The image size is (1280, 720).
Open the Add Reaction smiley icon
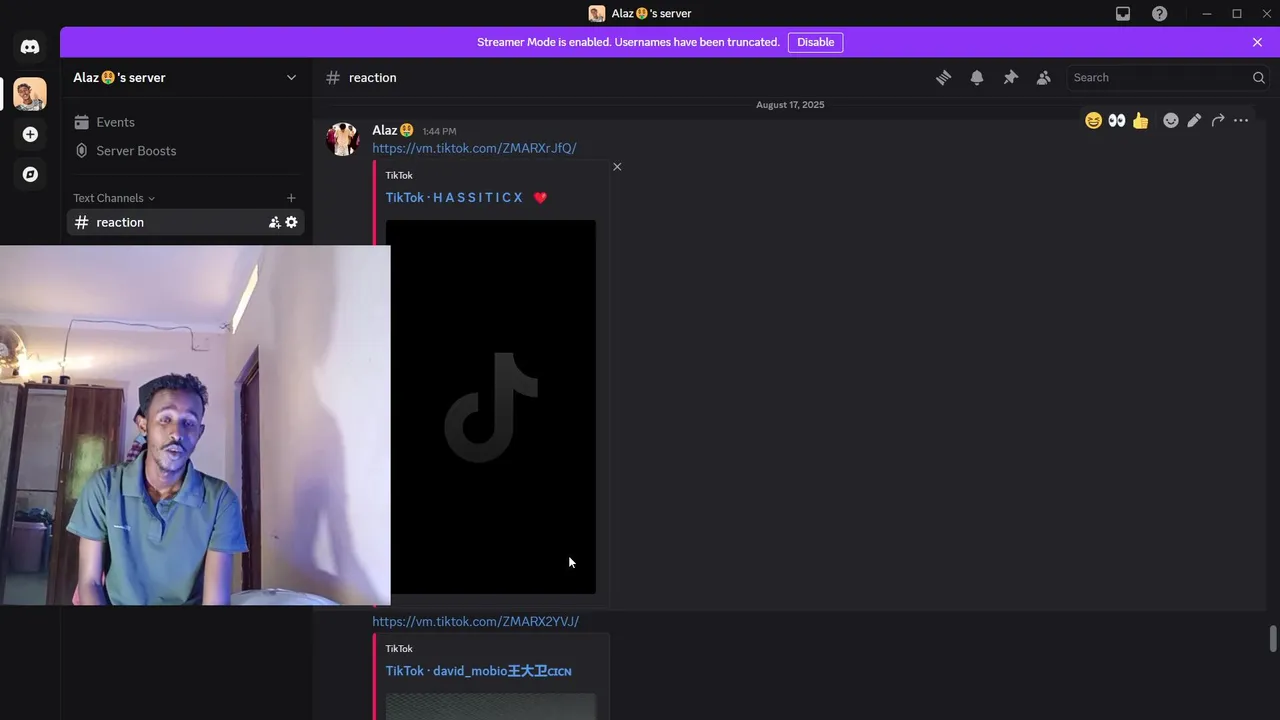coord(1171,120)
